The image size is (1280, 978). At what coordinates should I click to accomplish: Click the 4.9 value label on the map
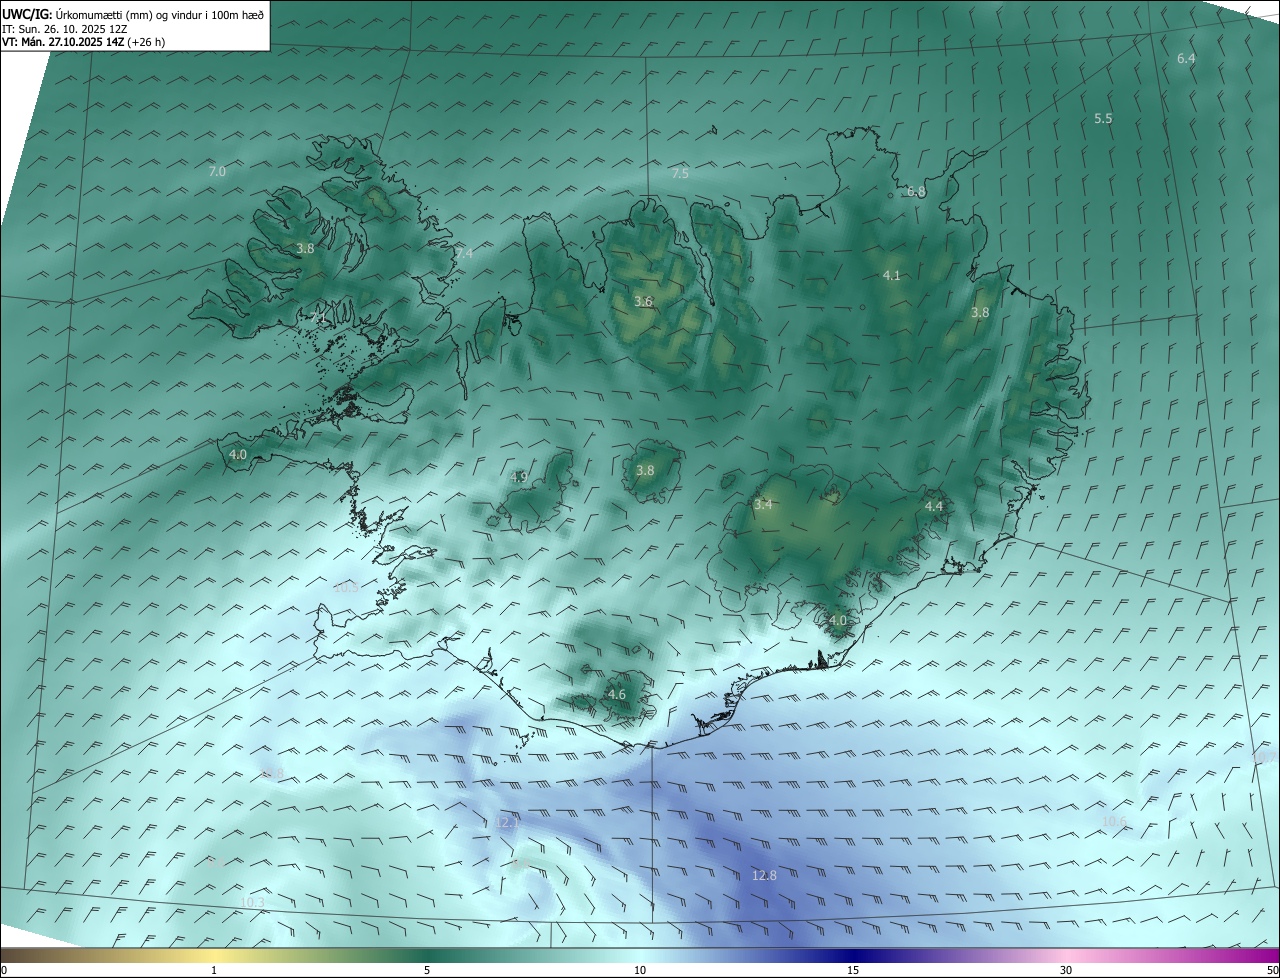(x=518, y=477)
